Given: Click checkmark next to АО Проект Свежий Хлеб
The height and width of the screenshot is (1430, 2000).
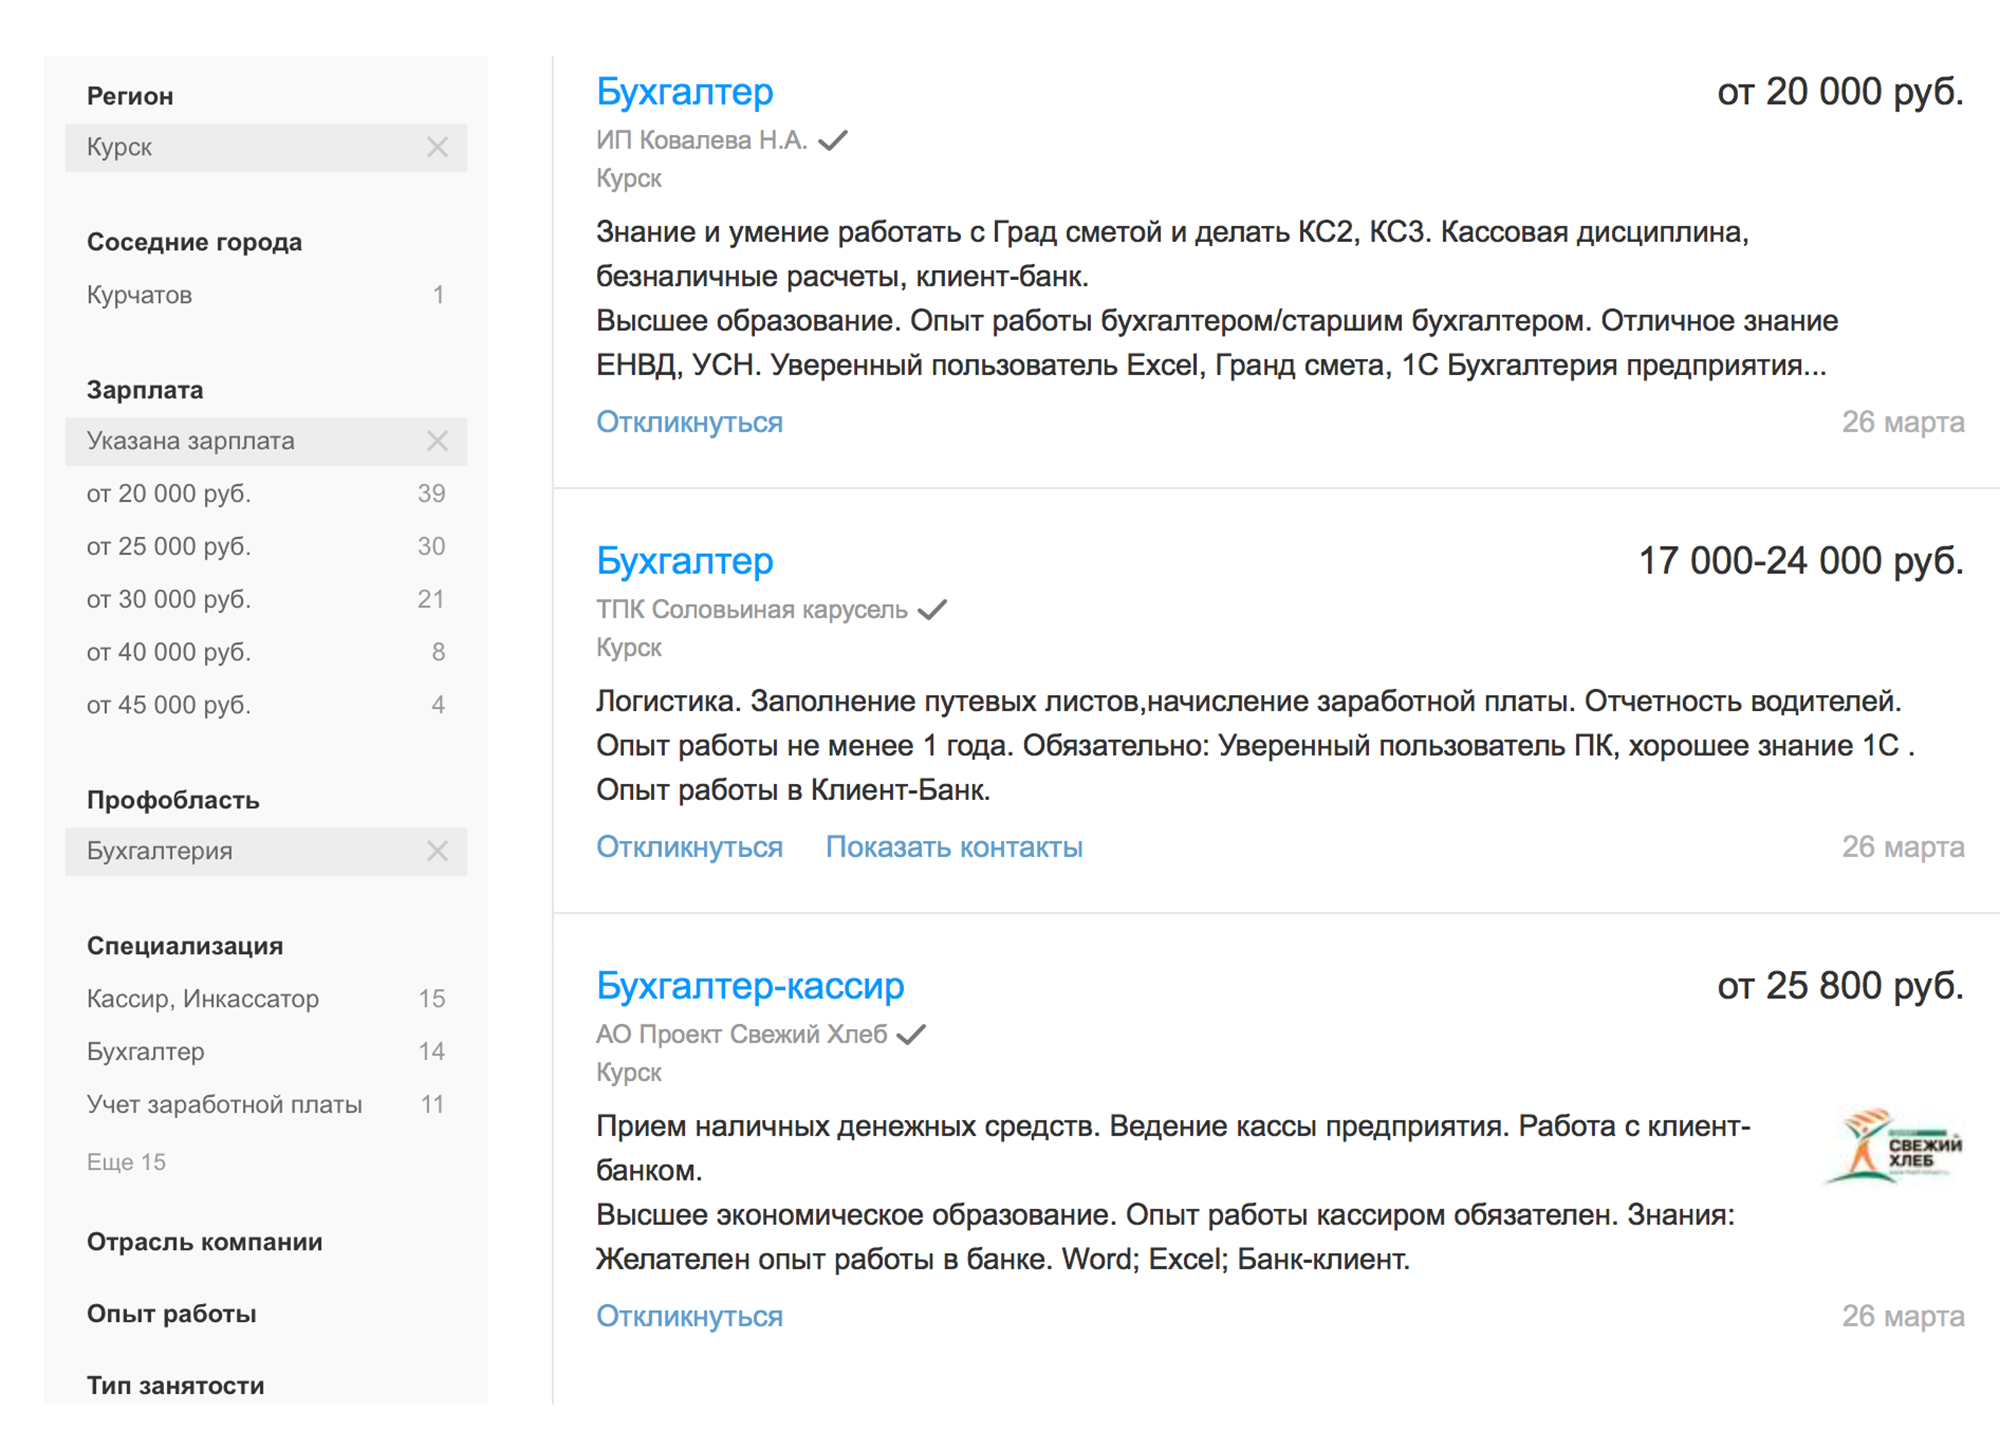Looking at the screenshot, I should (x=911, y=1034).
